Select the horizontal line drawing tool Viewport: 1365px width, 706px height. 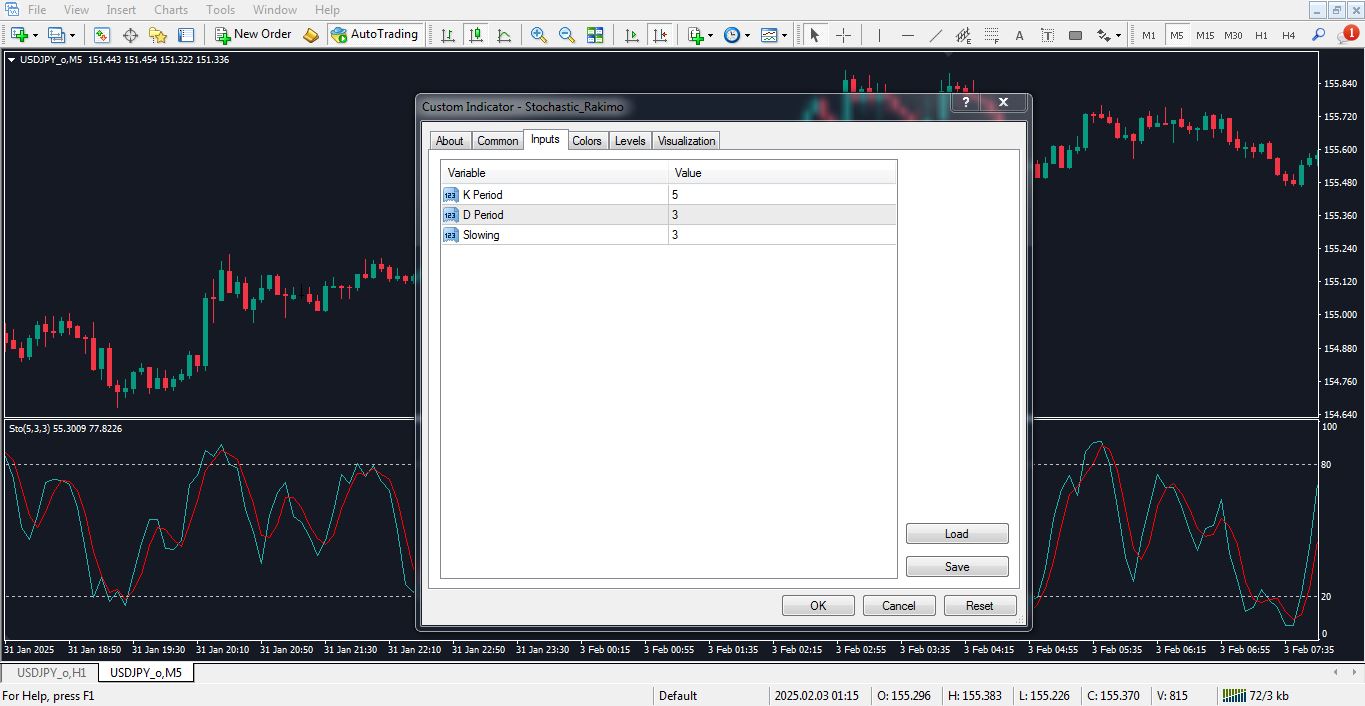point(907,35)
